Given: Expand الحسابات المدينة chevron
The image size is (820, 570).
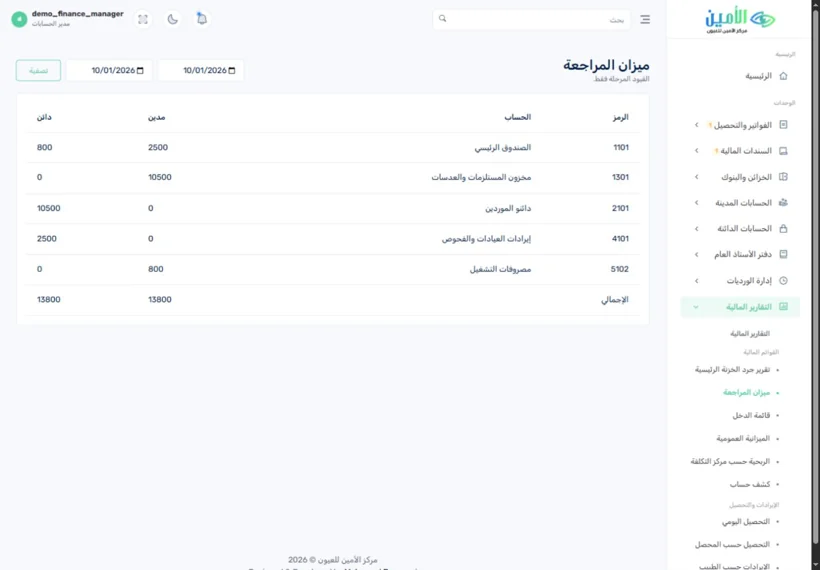Looking at the screenshot, I should 696,202.
